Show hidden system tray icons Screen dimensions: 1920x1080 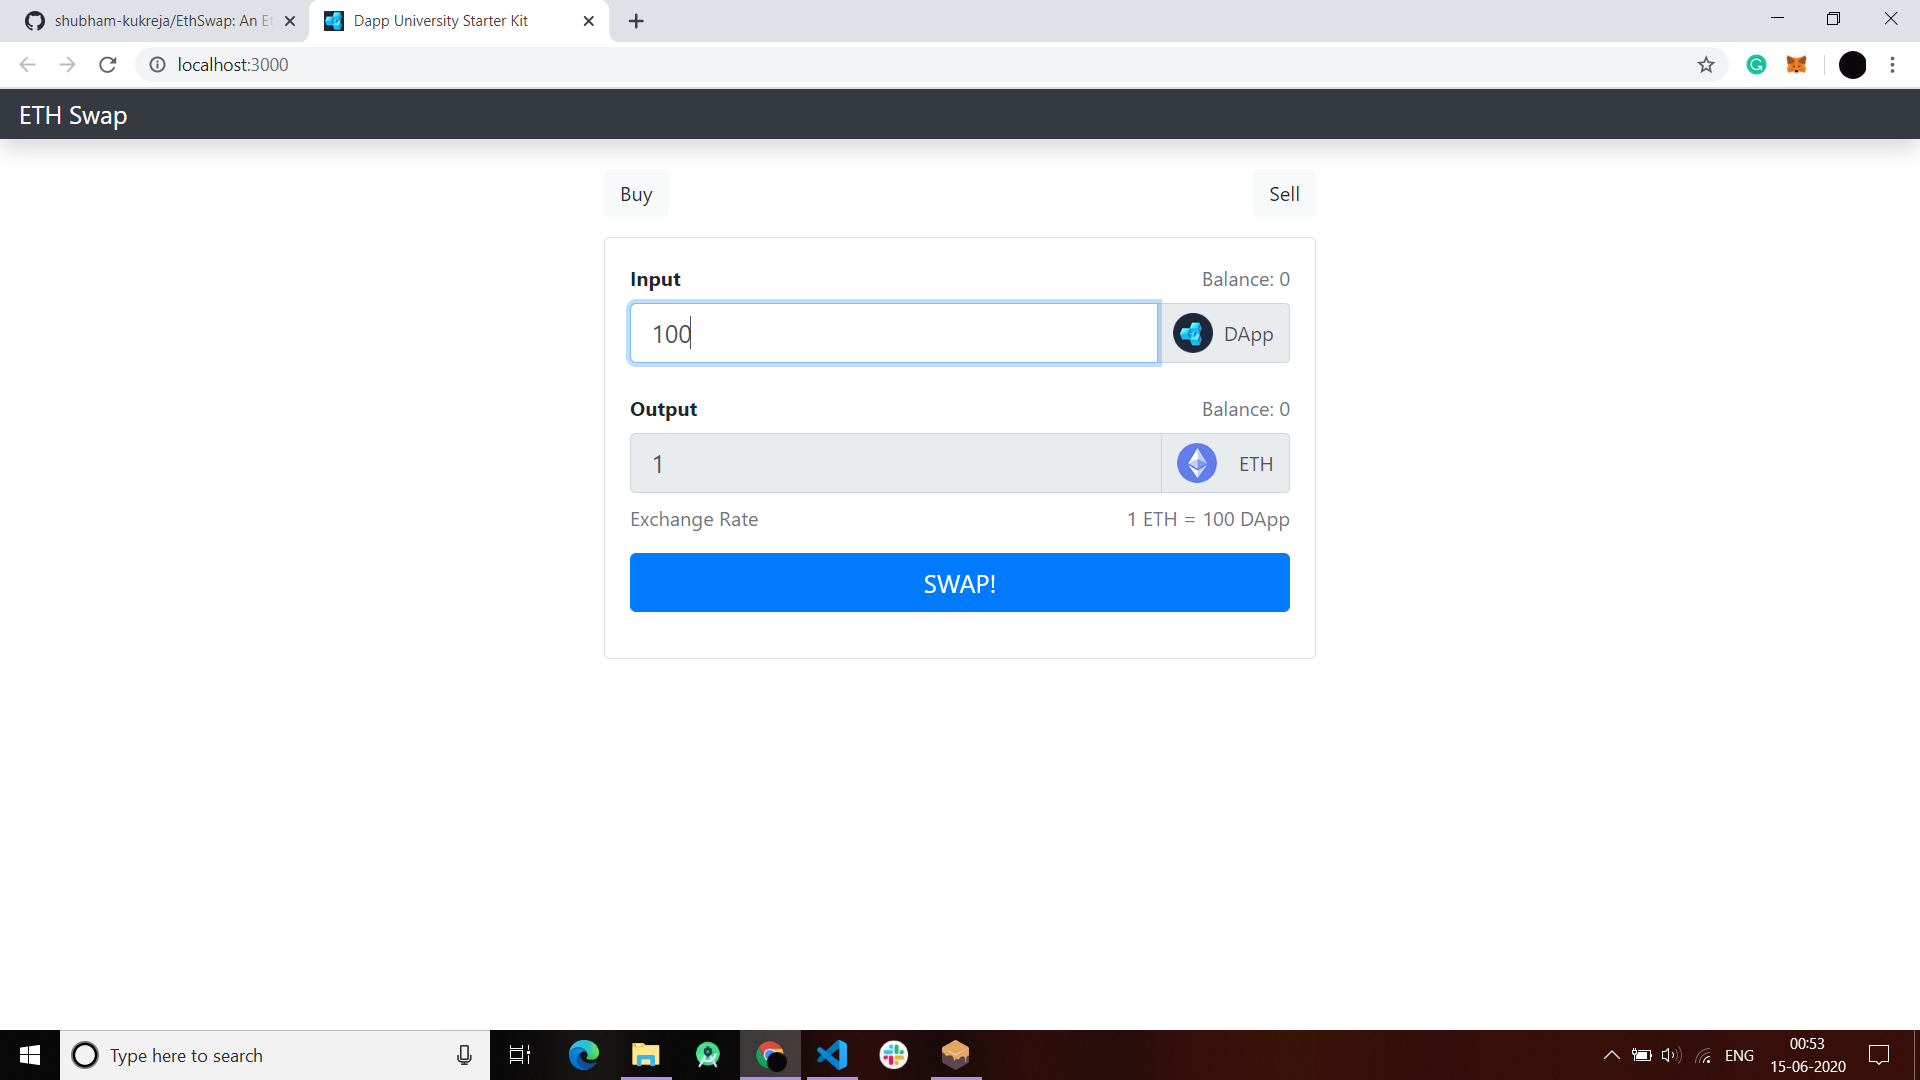pos(1611,1055)
